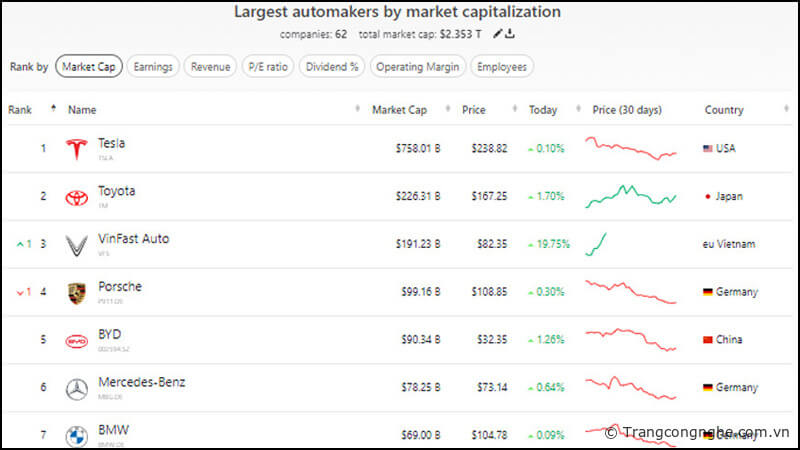800x450 pixels.
Task: Select the Dividend % ranking option
Action: click(332, 67)
